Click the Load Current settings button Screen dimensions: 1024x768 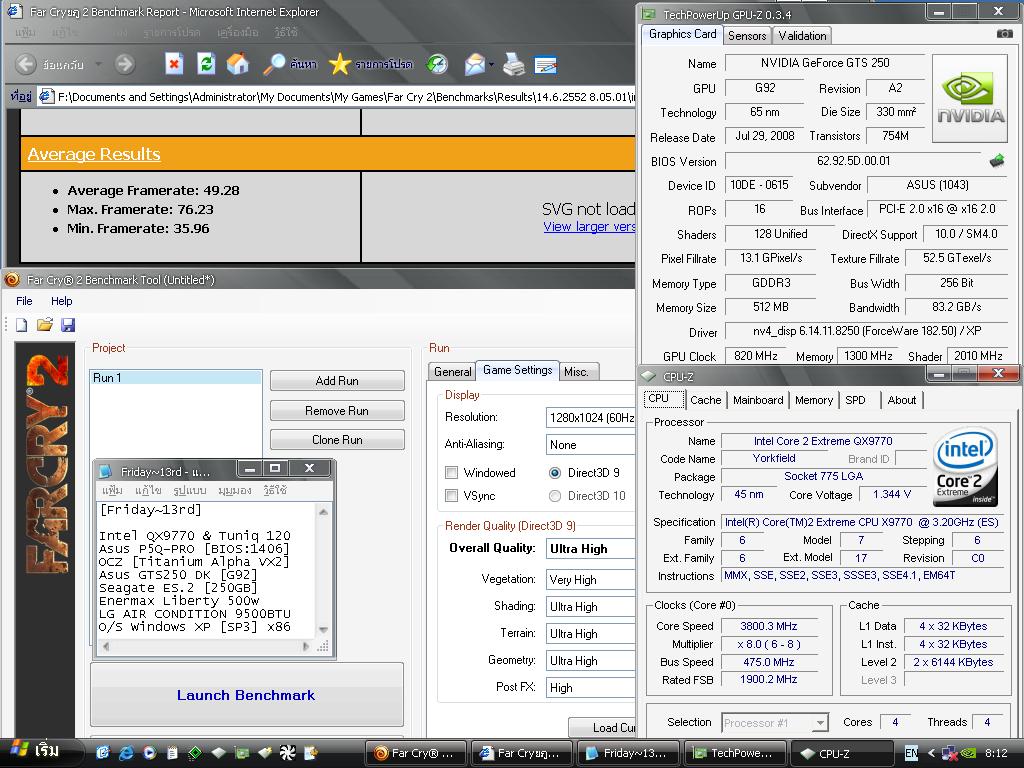point(602,728)
